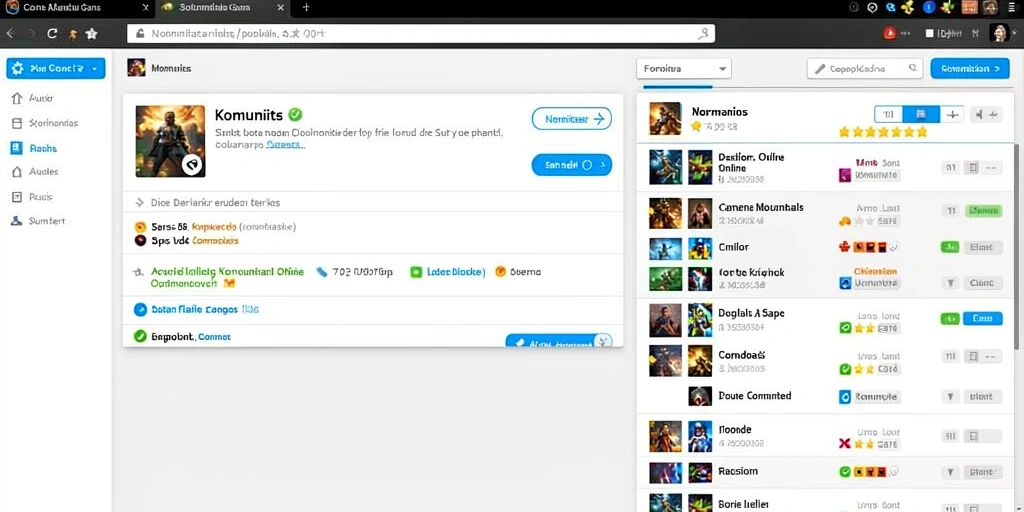This screenshot has height=512, width=1024.
Task: Click the magenta icon in the Desilorr Online row
Action: (x=844, y=174)
